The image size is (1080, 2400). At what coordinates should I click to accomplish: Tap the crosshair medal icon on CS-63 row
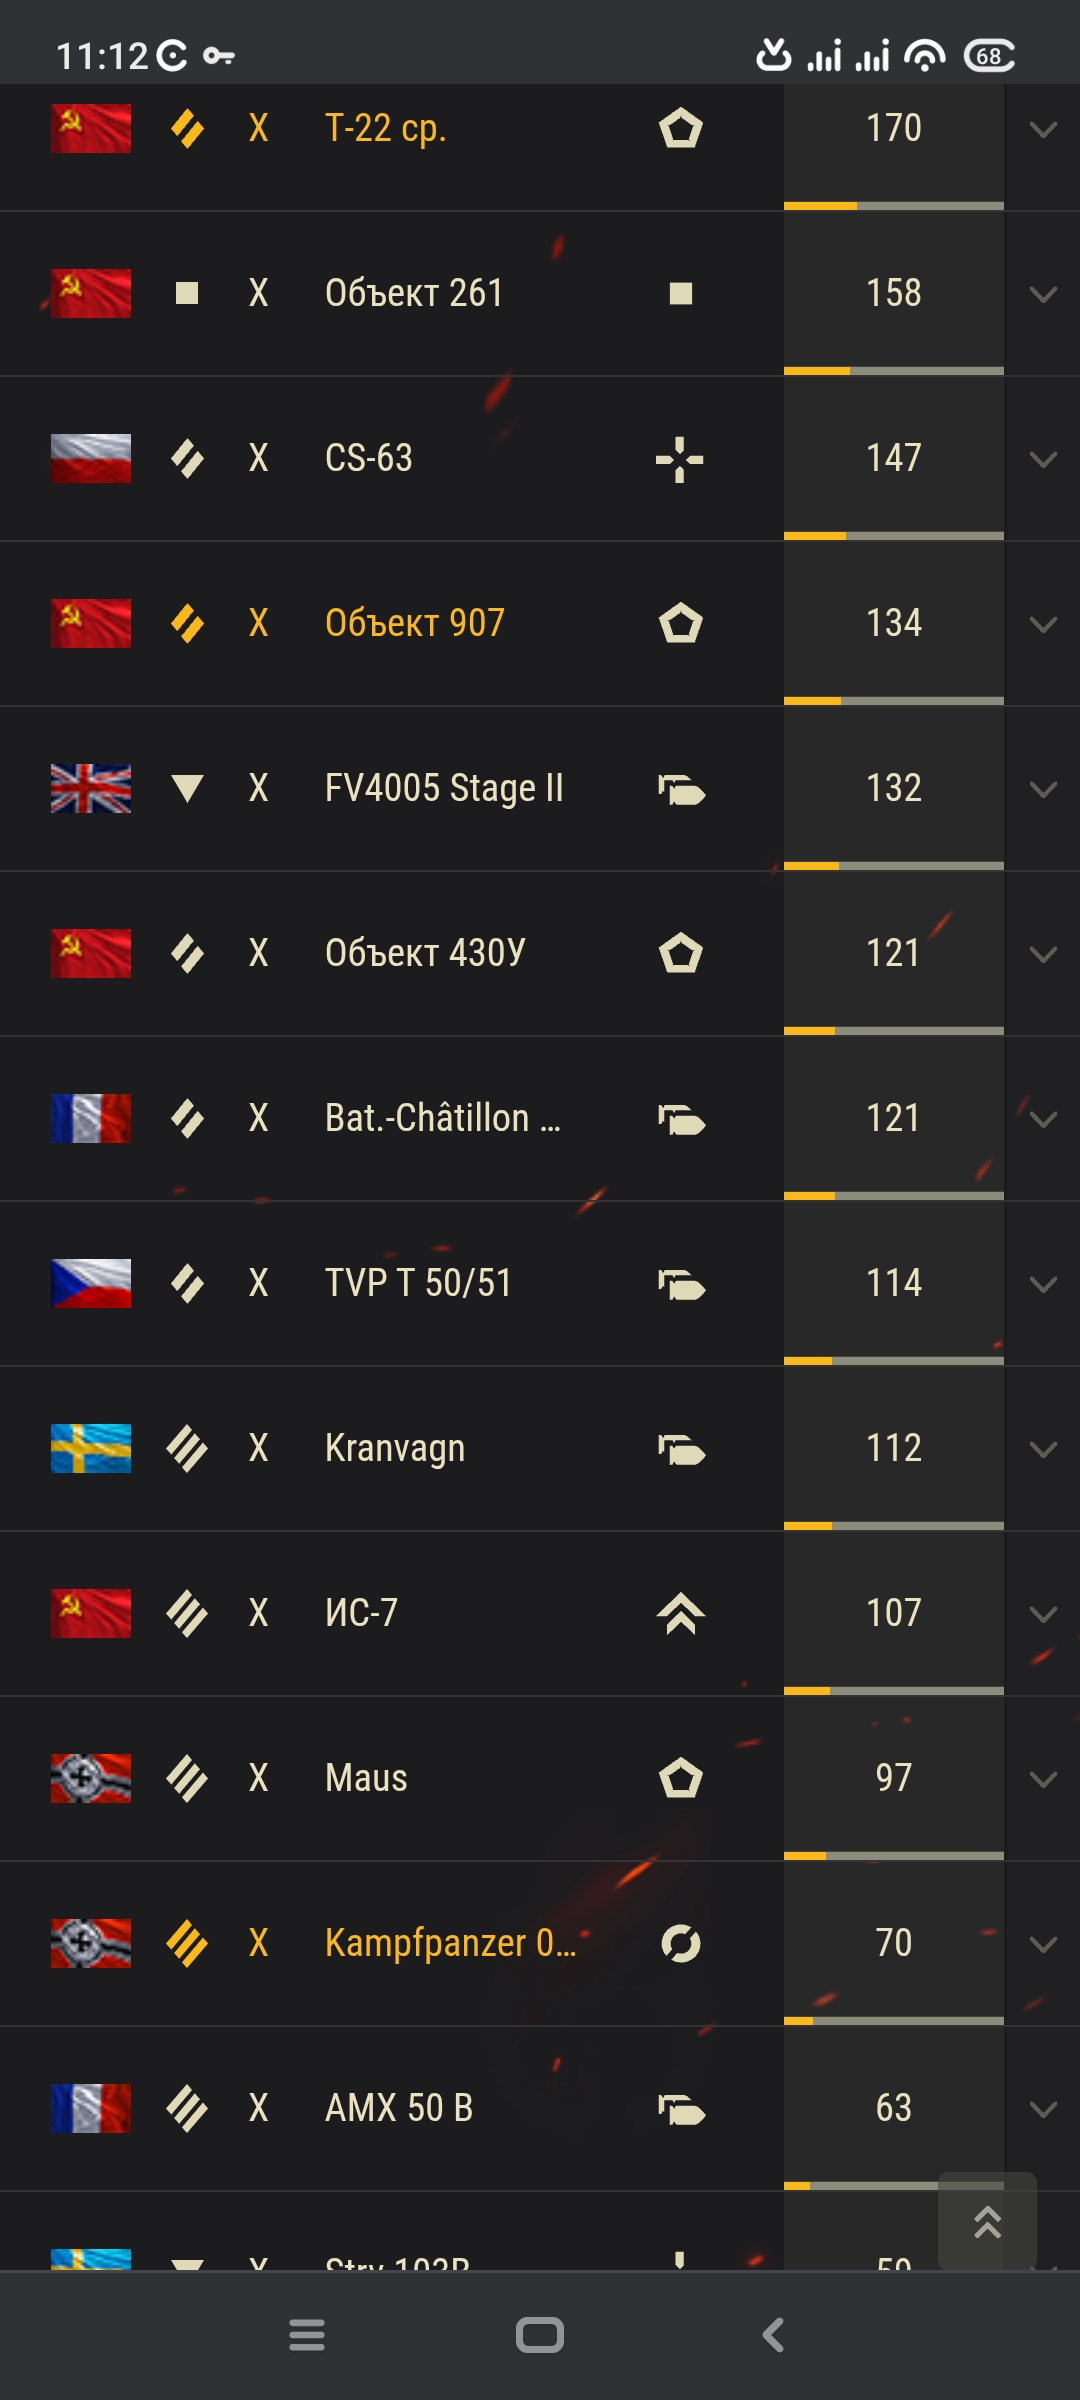point(680,459)
